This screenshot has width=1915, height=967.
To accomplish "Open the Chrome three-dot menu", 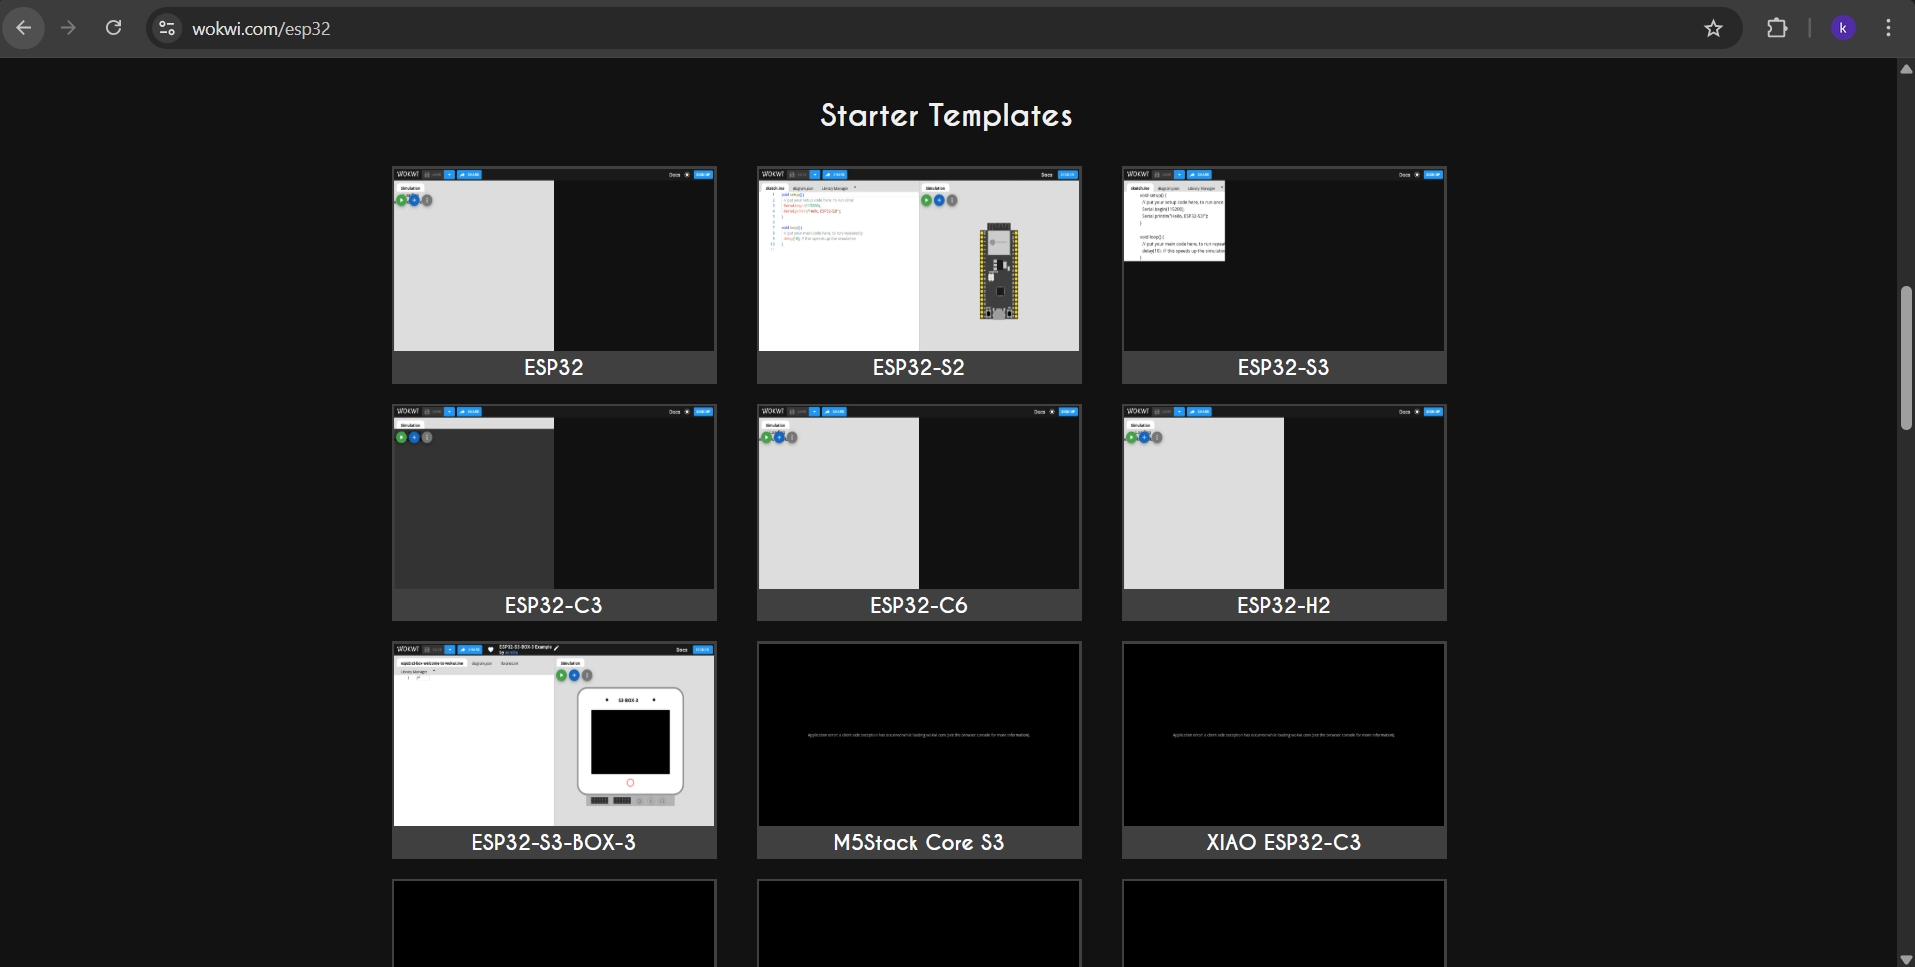I will 1888,28.
